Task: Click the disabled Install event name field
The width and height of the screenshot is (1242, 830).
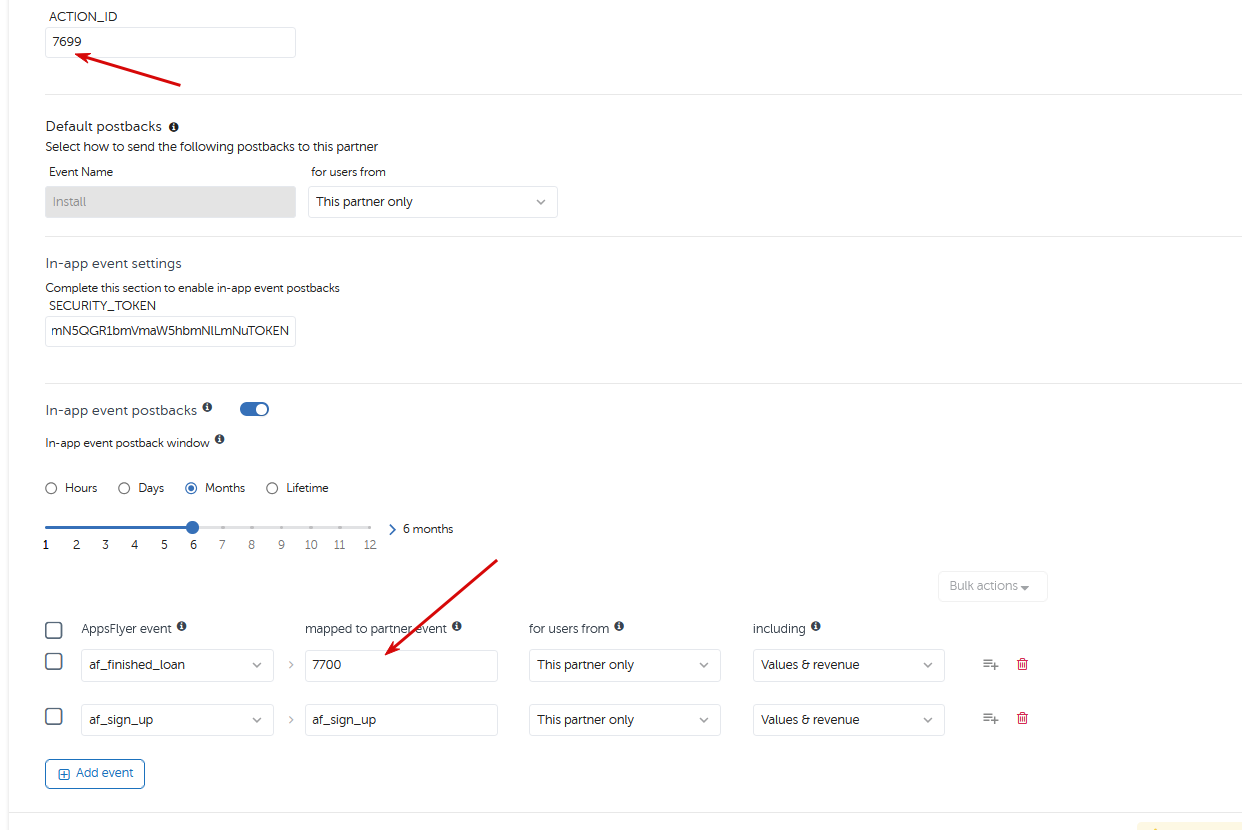Action: [x=170, y=202]
